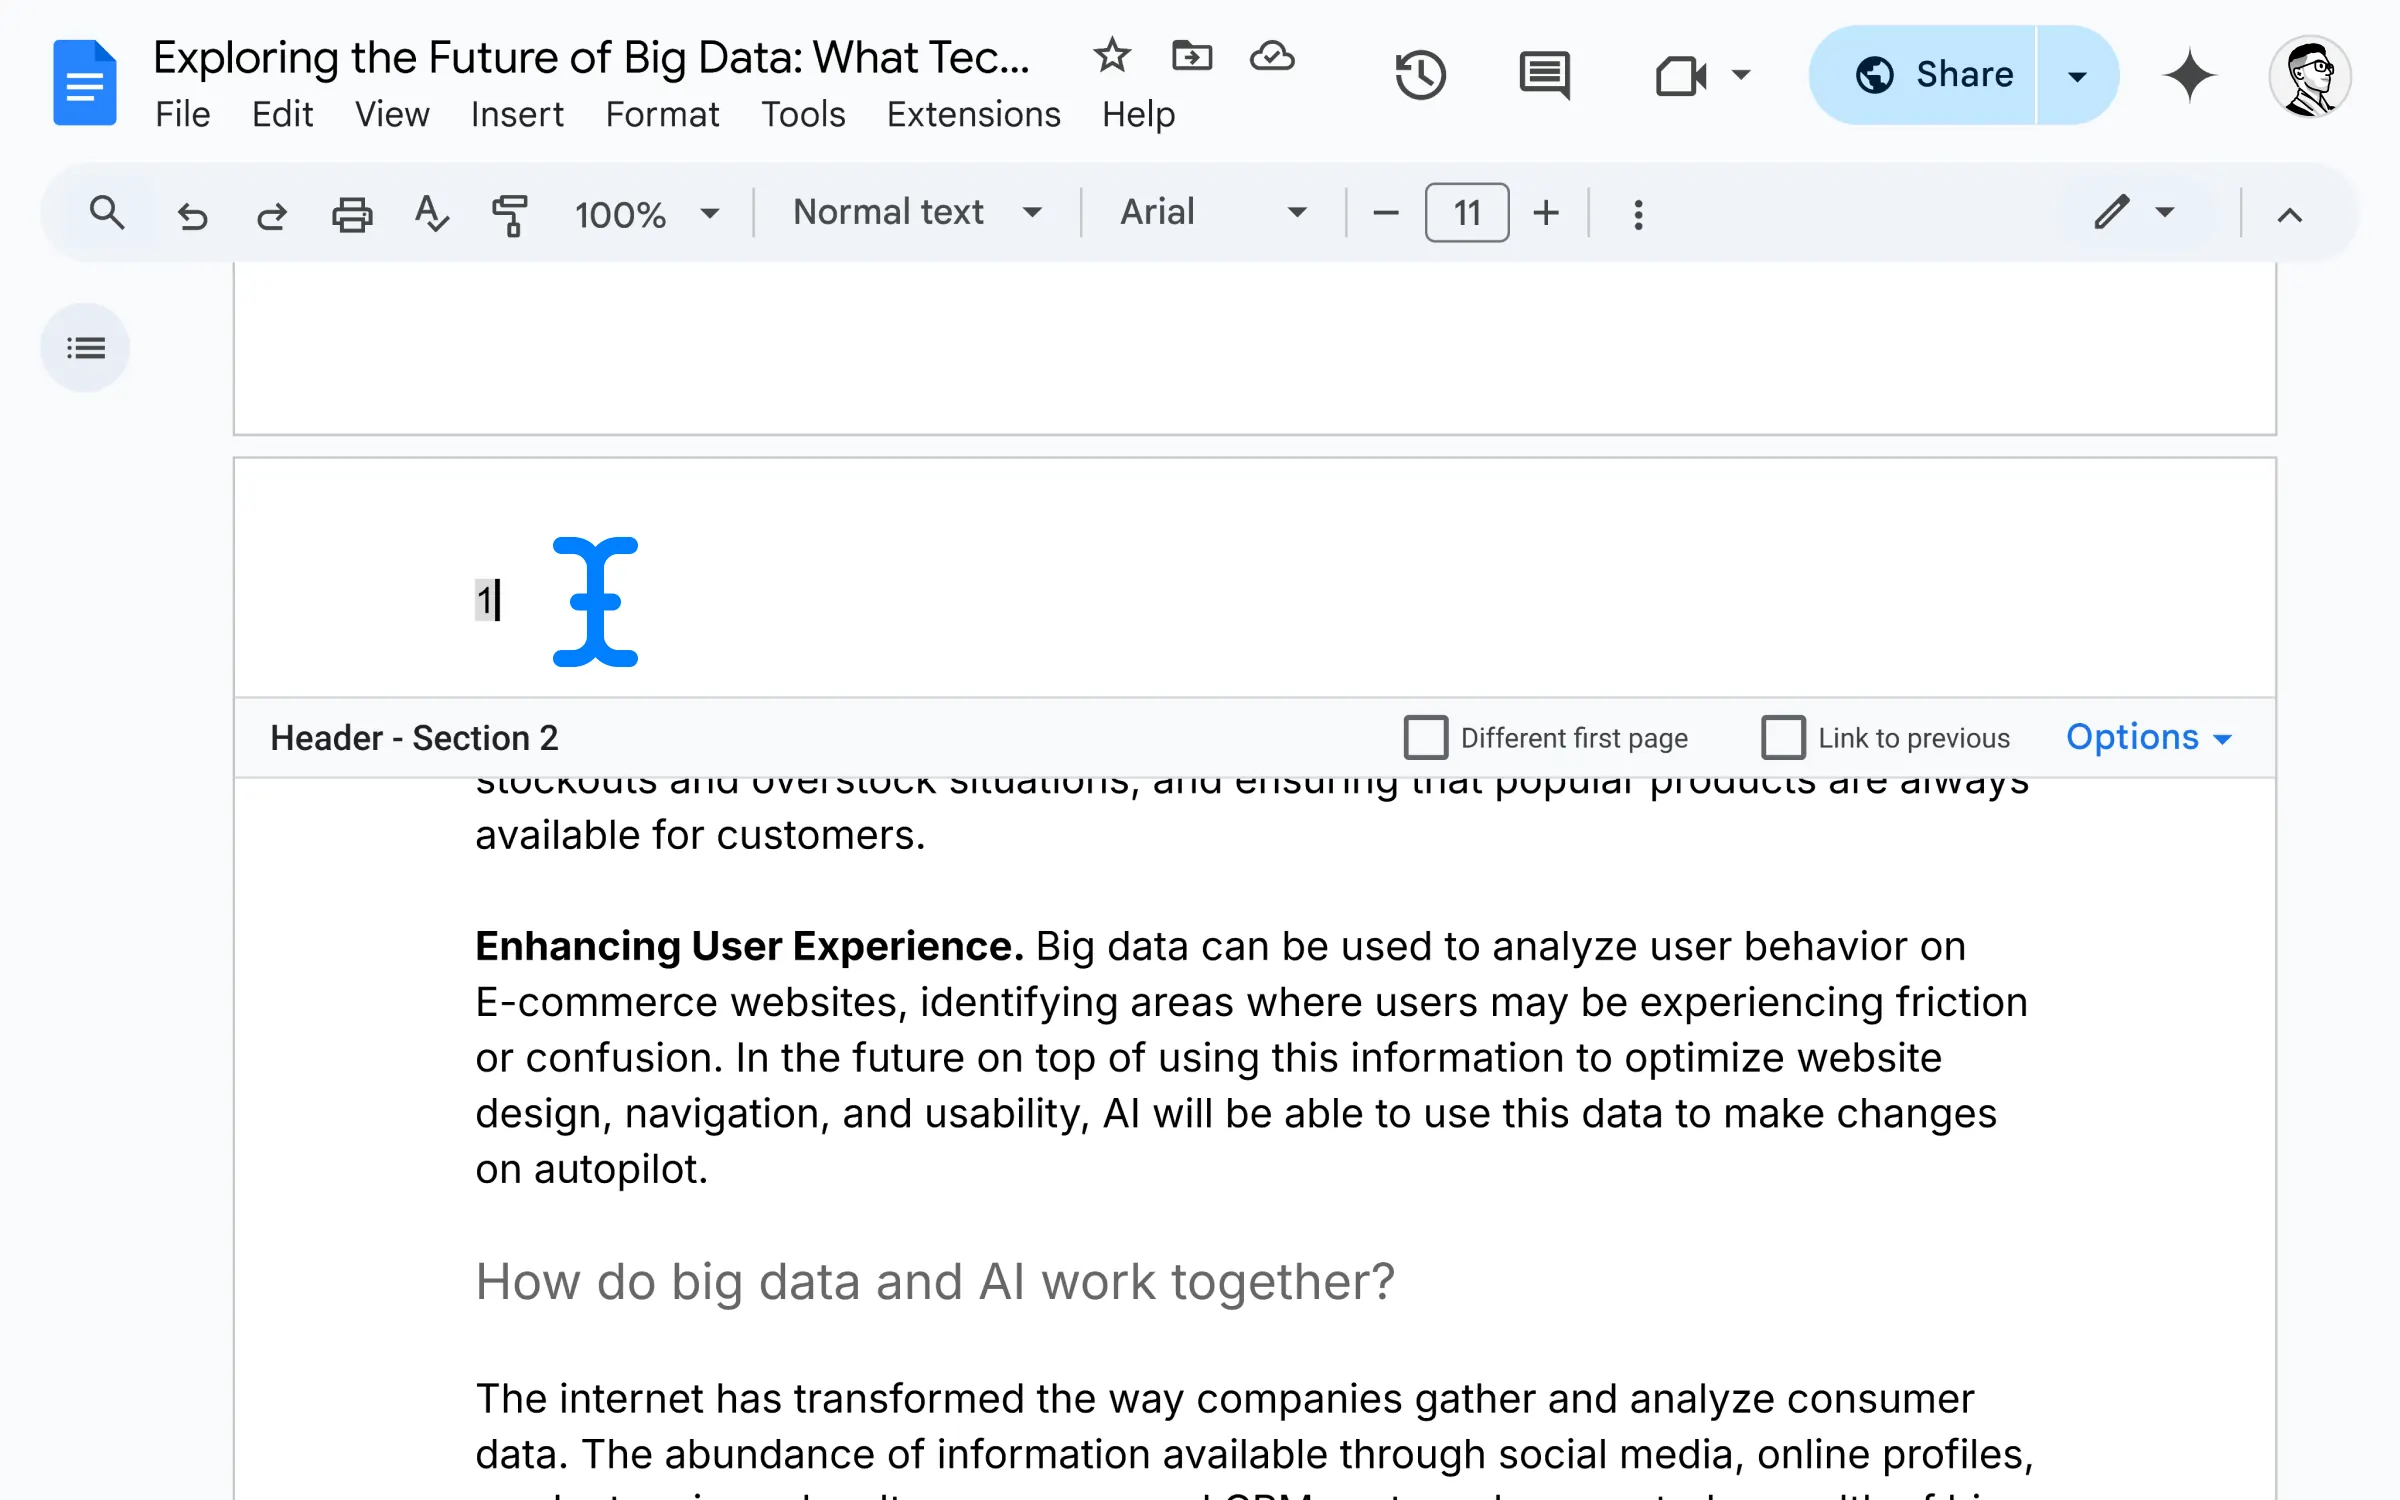Click page number 1 in header
Screen dimensions: 2400x1500
[x=484, y=600]
